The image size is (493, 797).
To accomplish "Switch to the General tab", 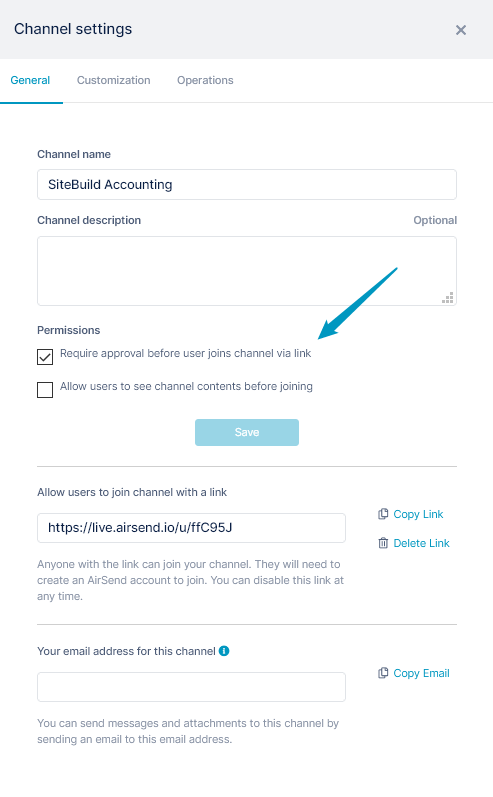I will point(30,80).
